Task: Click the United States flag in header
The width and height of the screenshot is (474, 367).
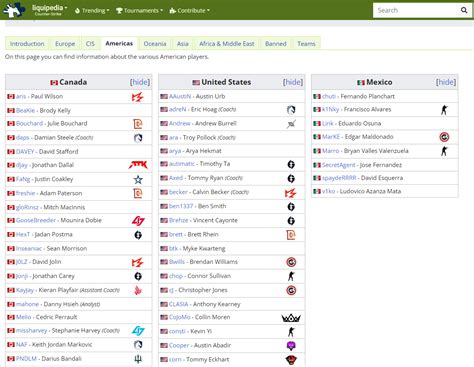Action: (196, 82)
